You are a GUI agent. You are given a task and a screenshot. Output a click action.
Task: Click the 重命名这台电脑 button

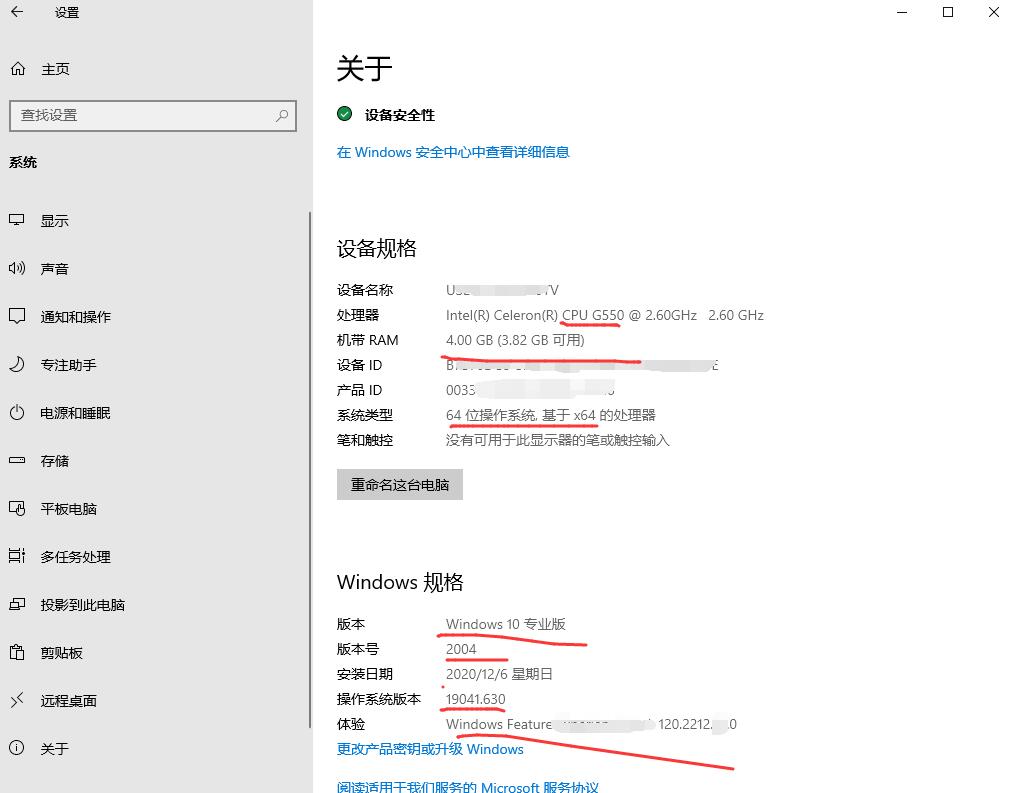coord(400,484)
